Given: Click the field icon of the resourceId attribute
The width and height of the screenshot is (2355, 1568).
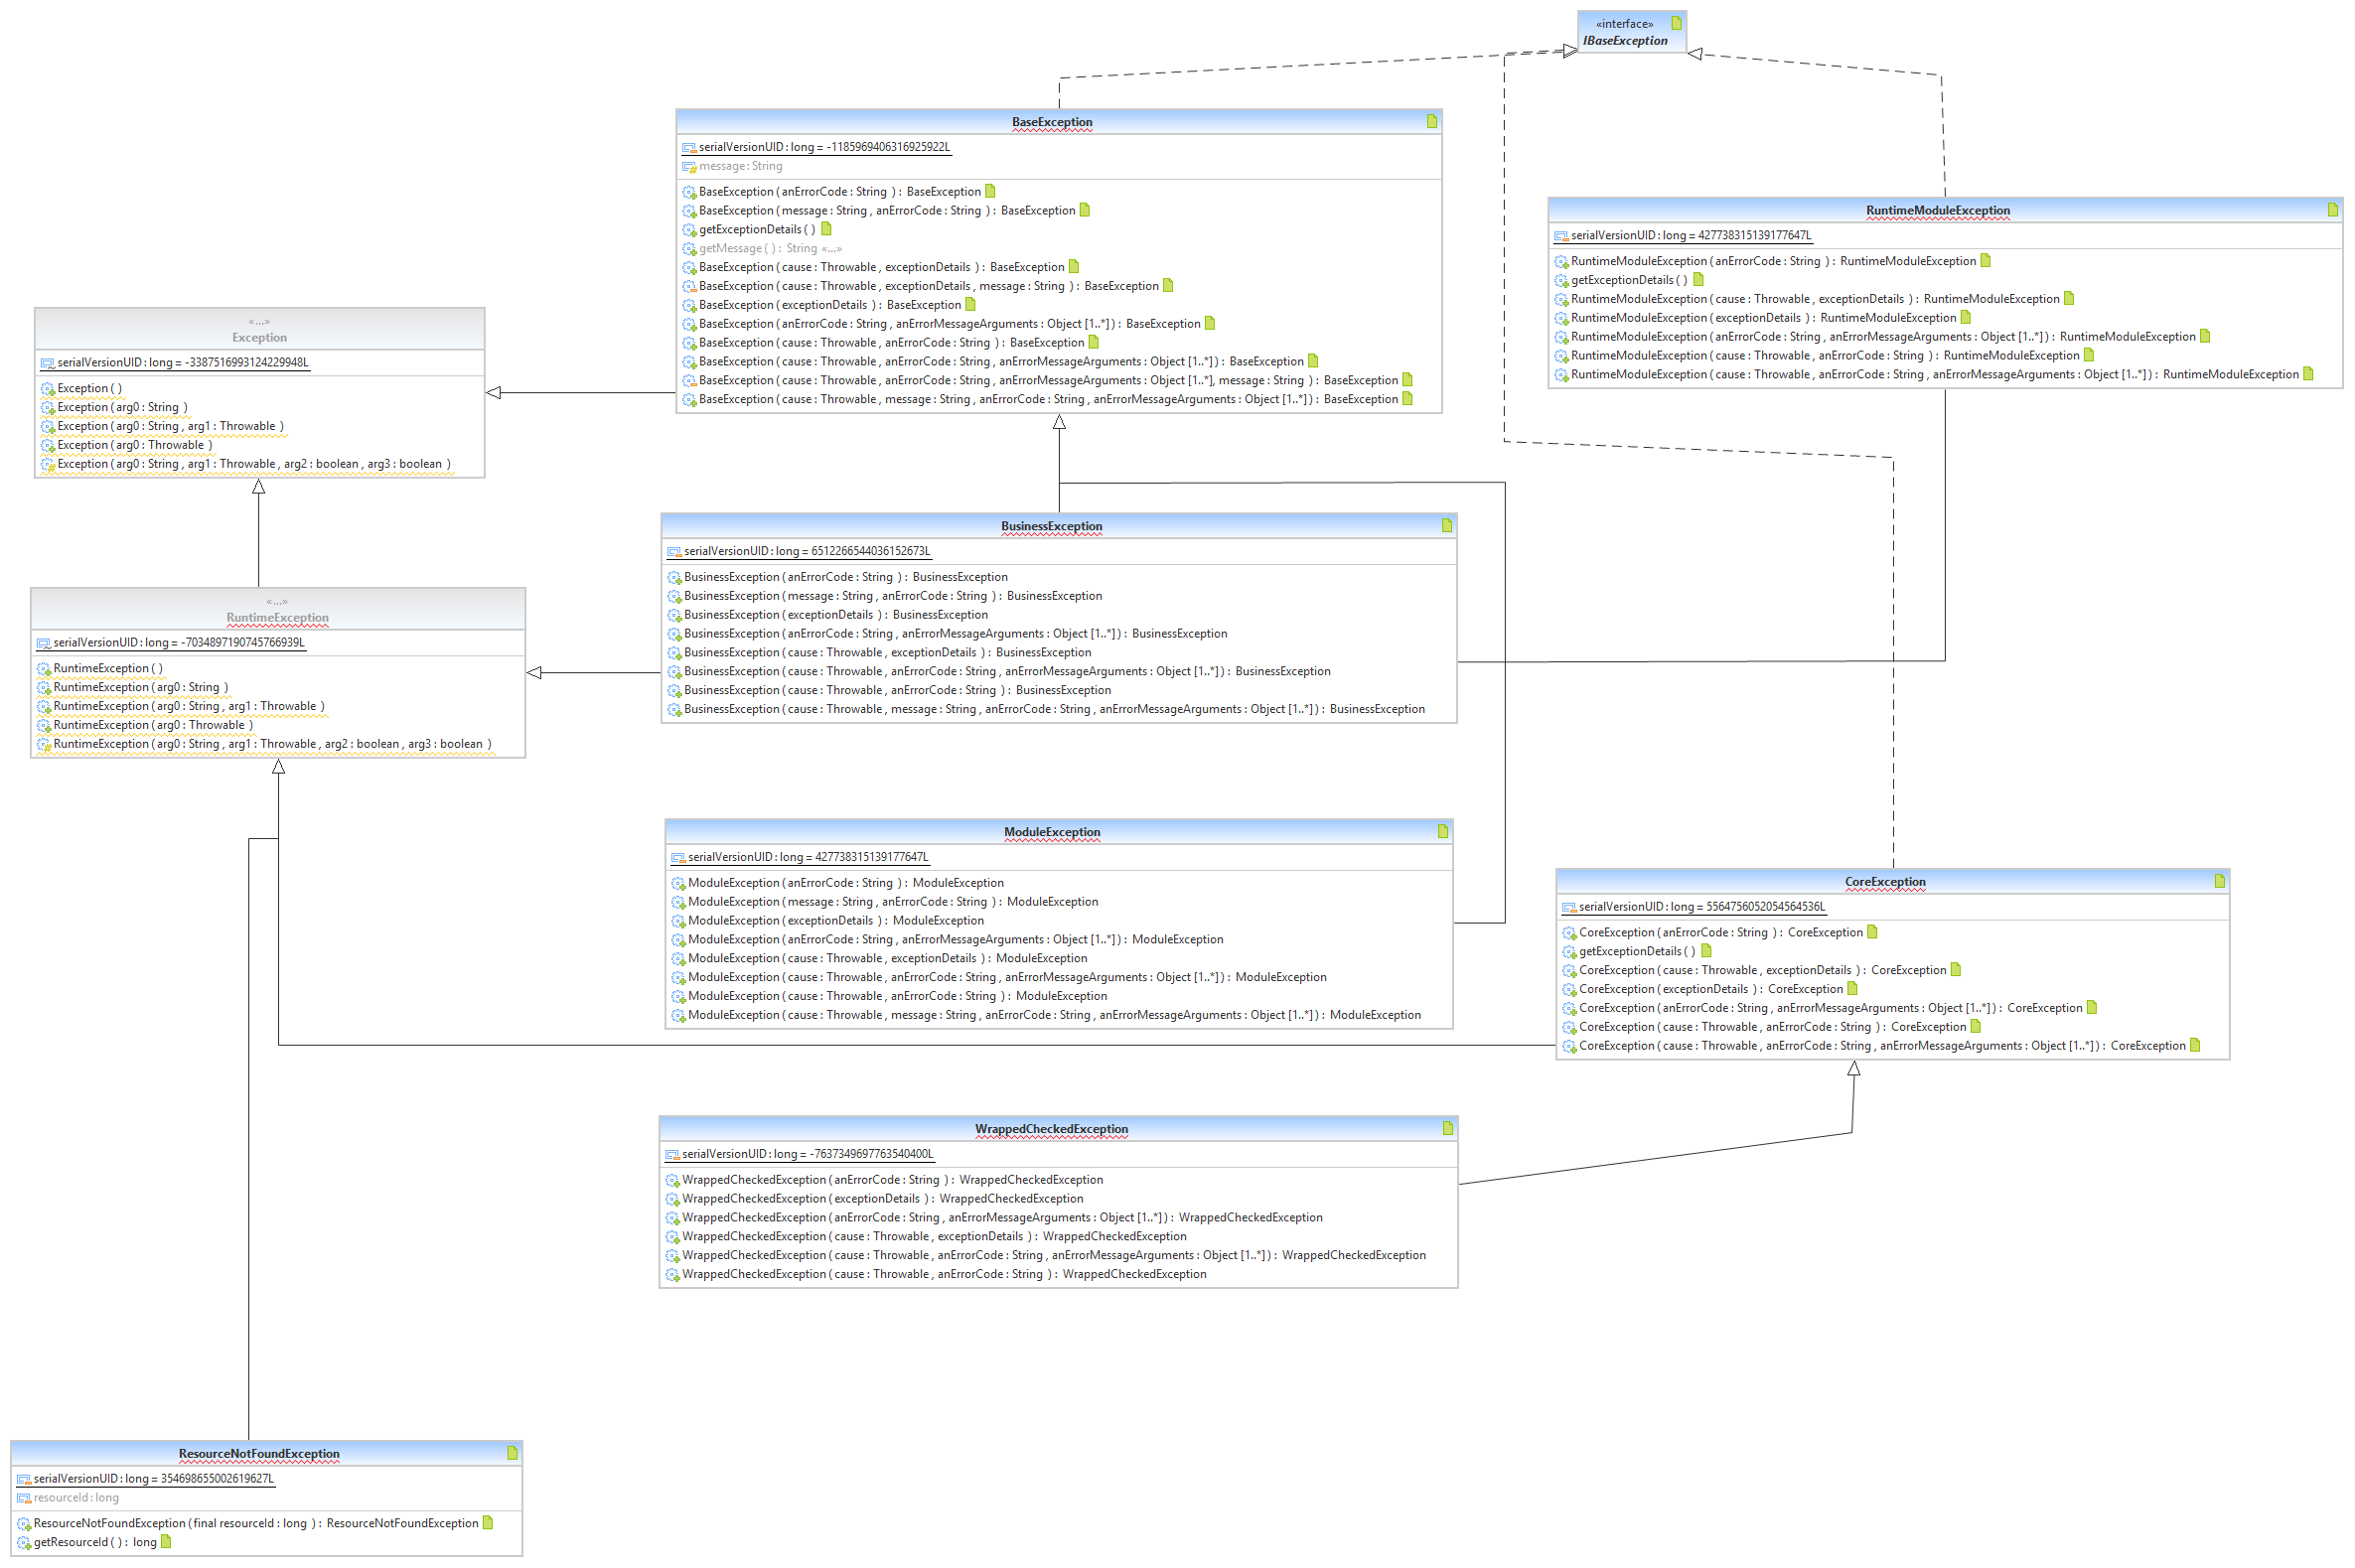Looking at the screenshot, I should coord(24,1498).
